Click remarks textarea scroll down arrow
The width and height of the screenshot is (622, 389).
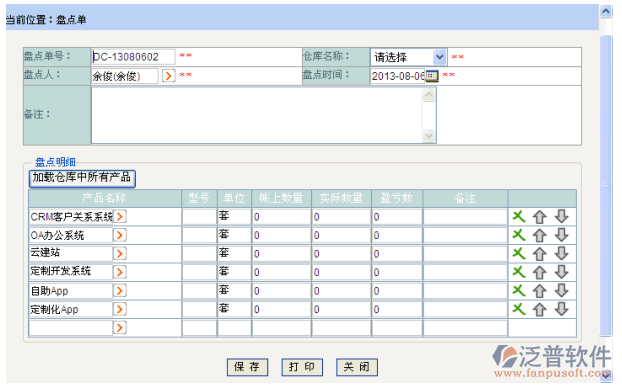coord(429,136)
